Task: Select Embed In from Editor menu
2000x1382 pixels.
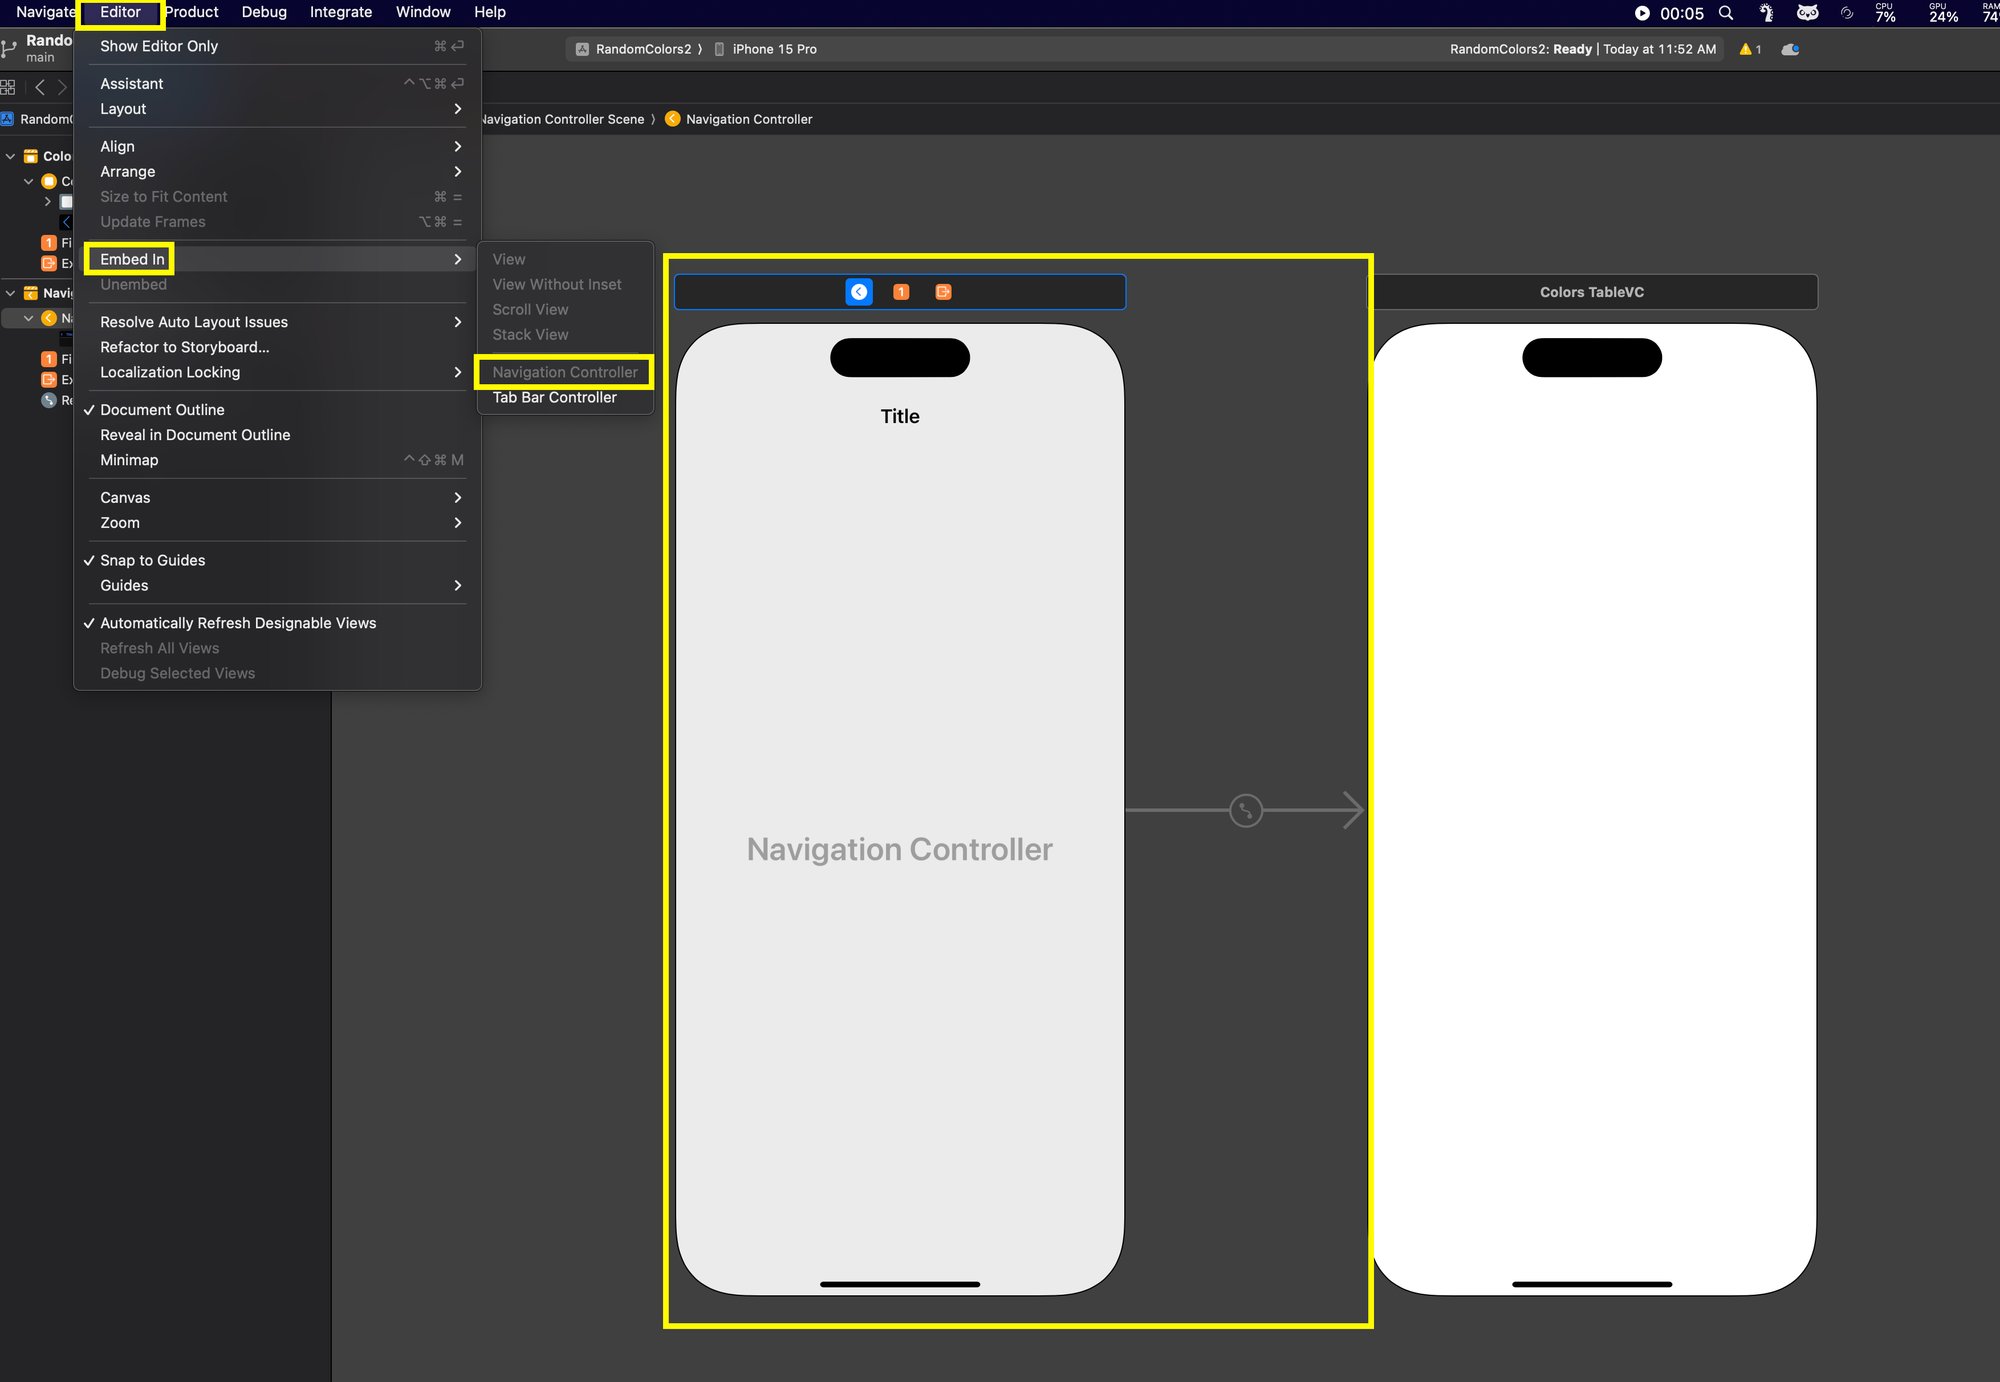Action: point(134,258)
